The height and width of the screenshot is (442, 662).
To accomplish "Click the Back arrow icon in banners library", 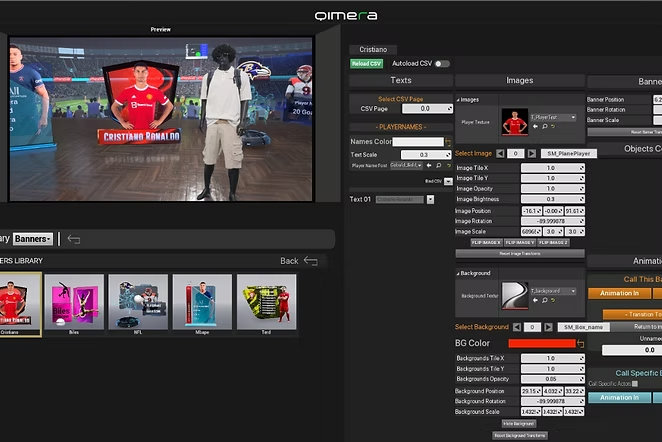I will pos(311,261).
